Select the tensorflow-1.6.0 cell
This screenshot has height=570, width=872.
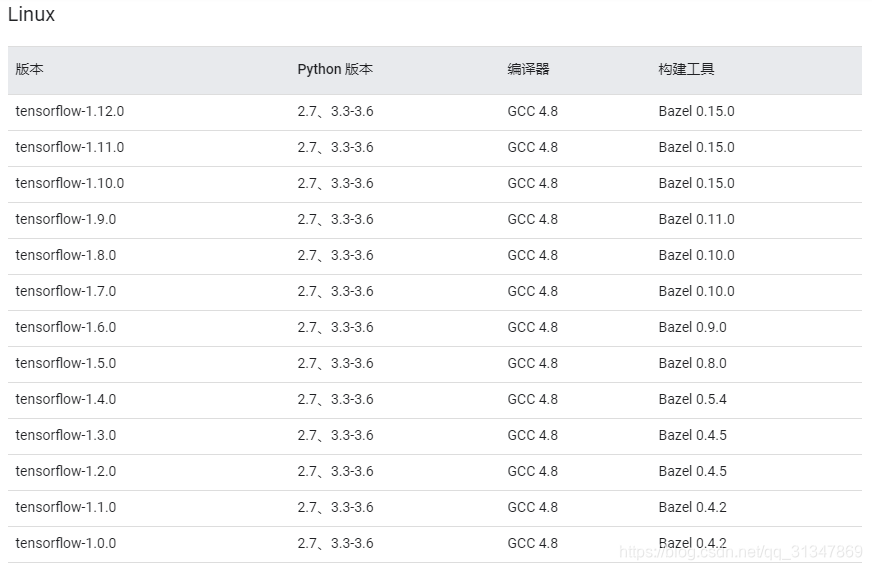point(66,327)
